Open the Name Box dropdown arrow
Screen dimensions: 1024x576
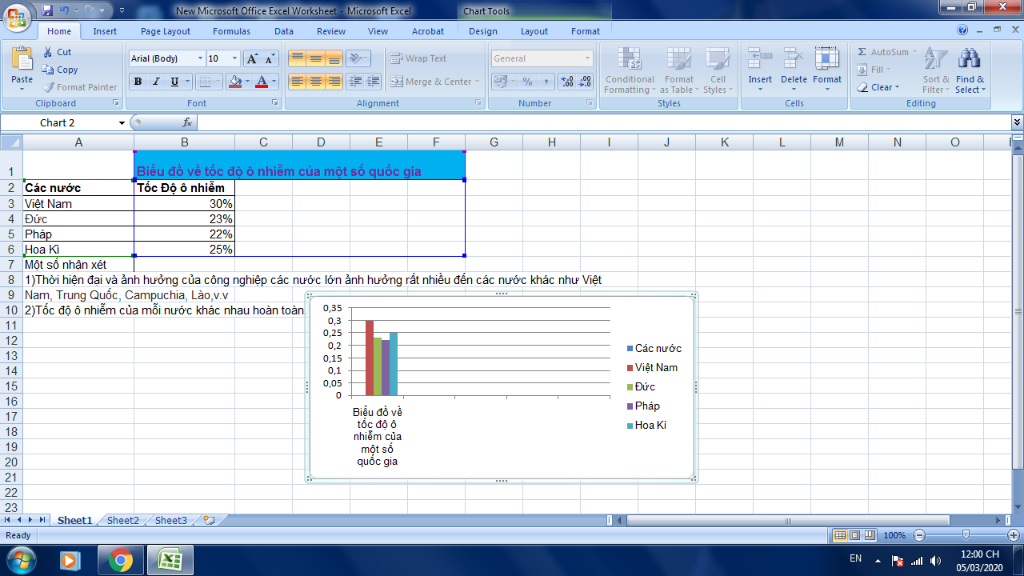coord(122,123)
